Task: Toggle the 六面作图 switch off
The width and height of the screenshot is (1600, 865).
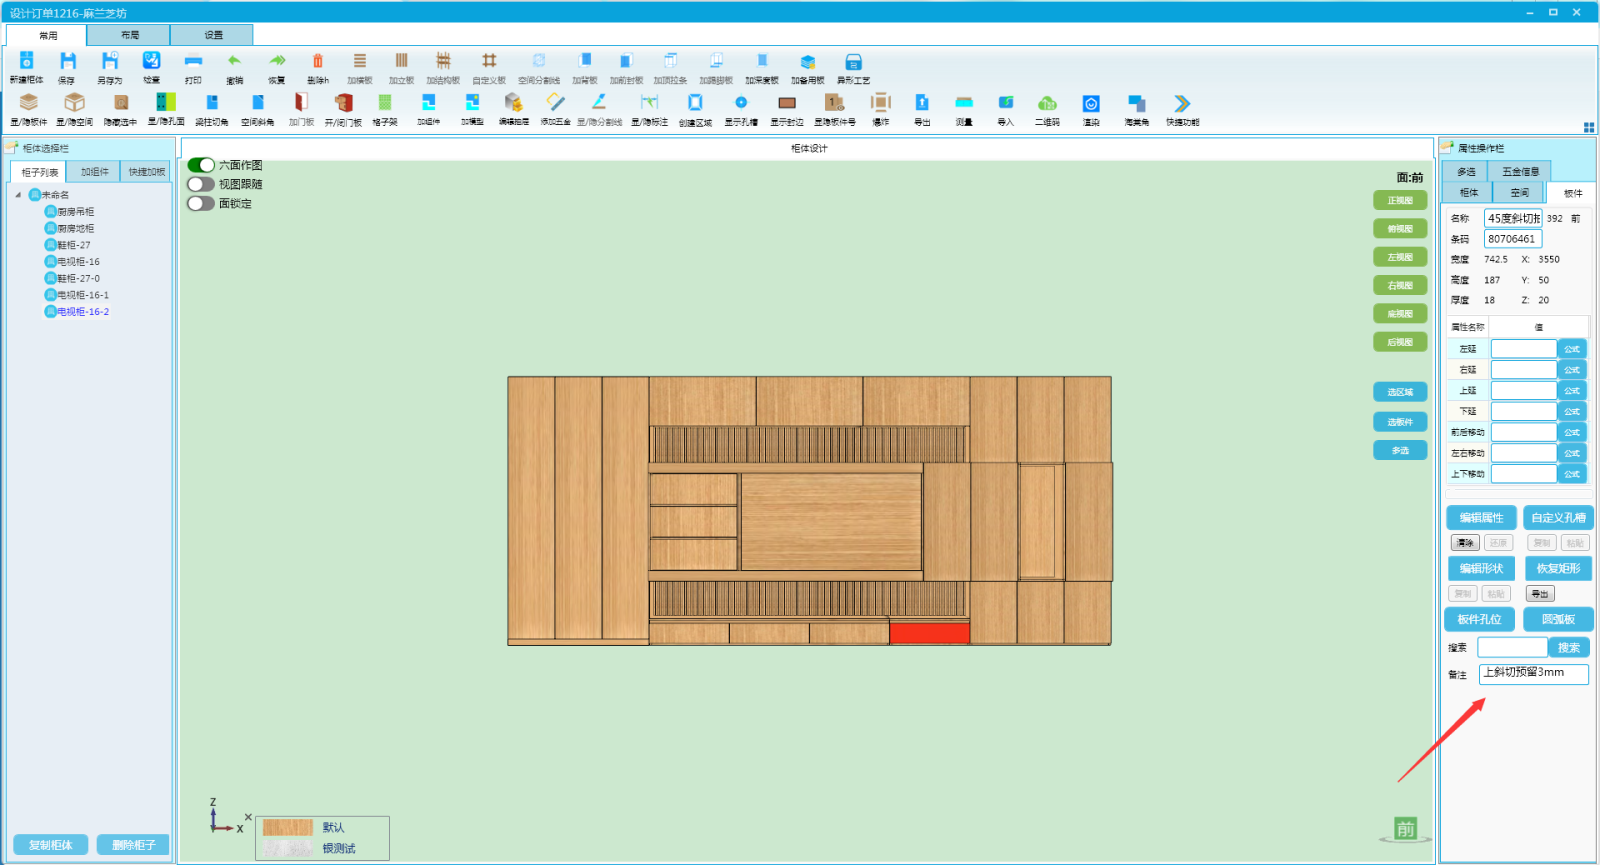Action: (x=201, y=165)
